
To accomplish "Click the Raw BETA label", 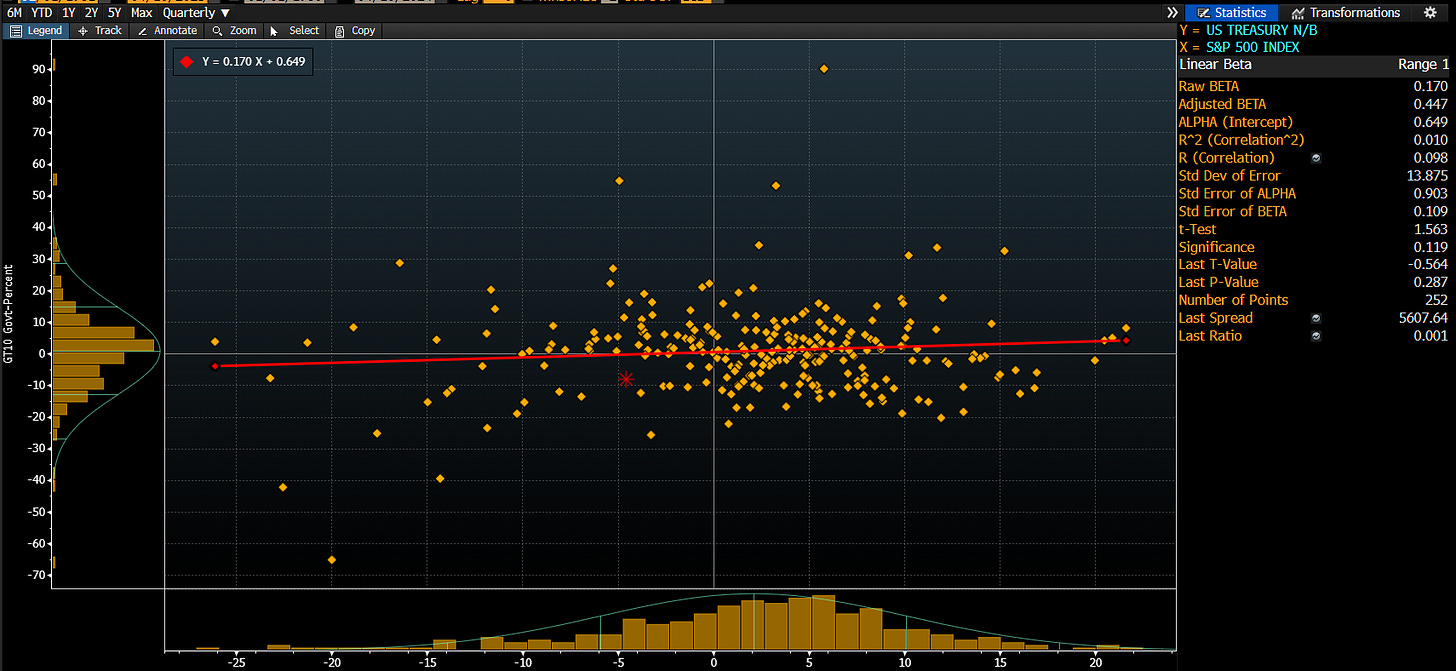I will (x=1208, y=86).
